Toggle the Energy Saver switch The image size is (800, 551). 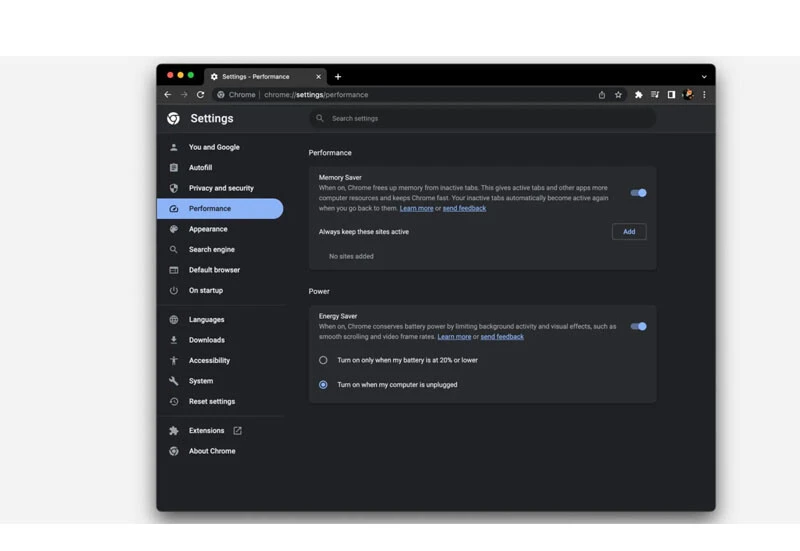point(638,327)
